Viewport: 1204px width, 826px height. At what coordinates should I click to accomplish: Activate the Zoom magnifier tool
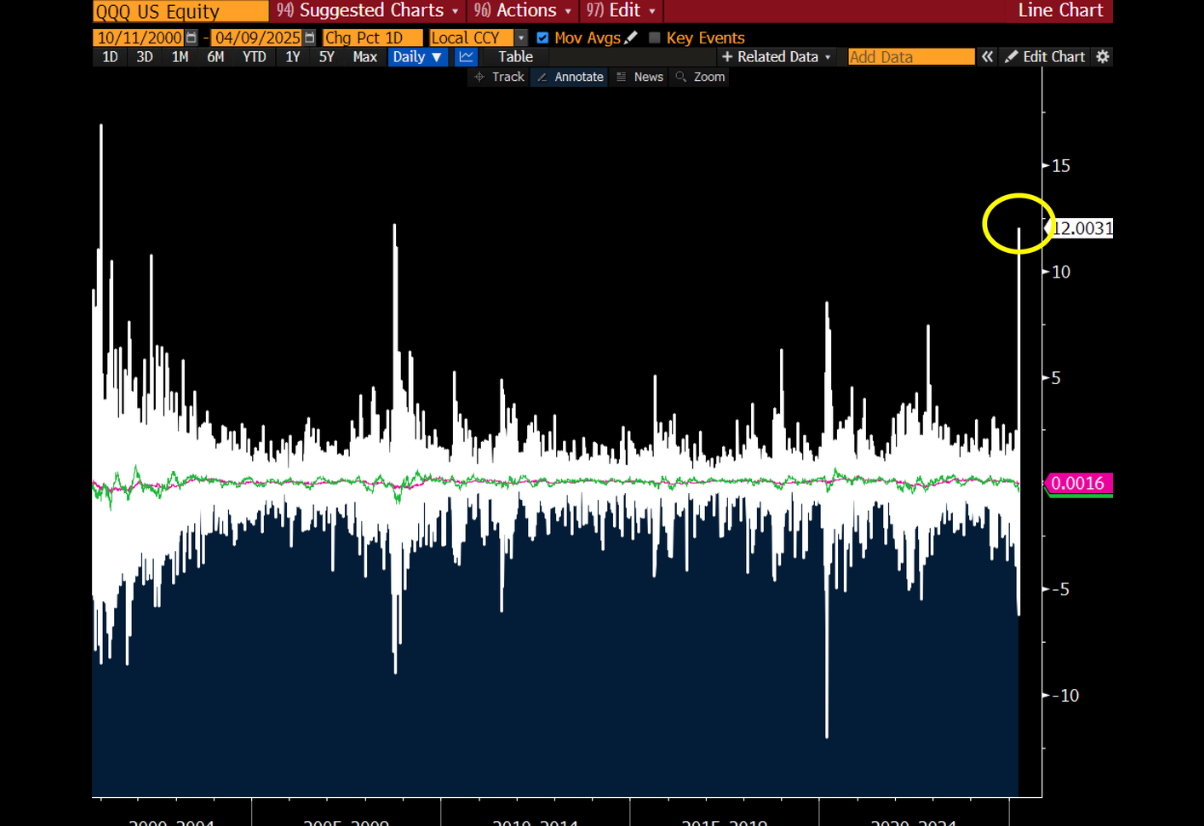pyautogui.click(x=700, y=77)
